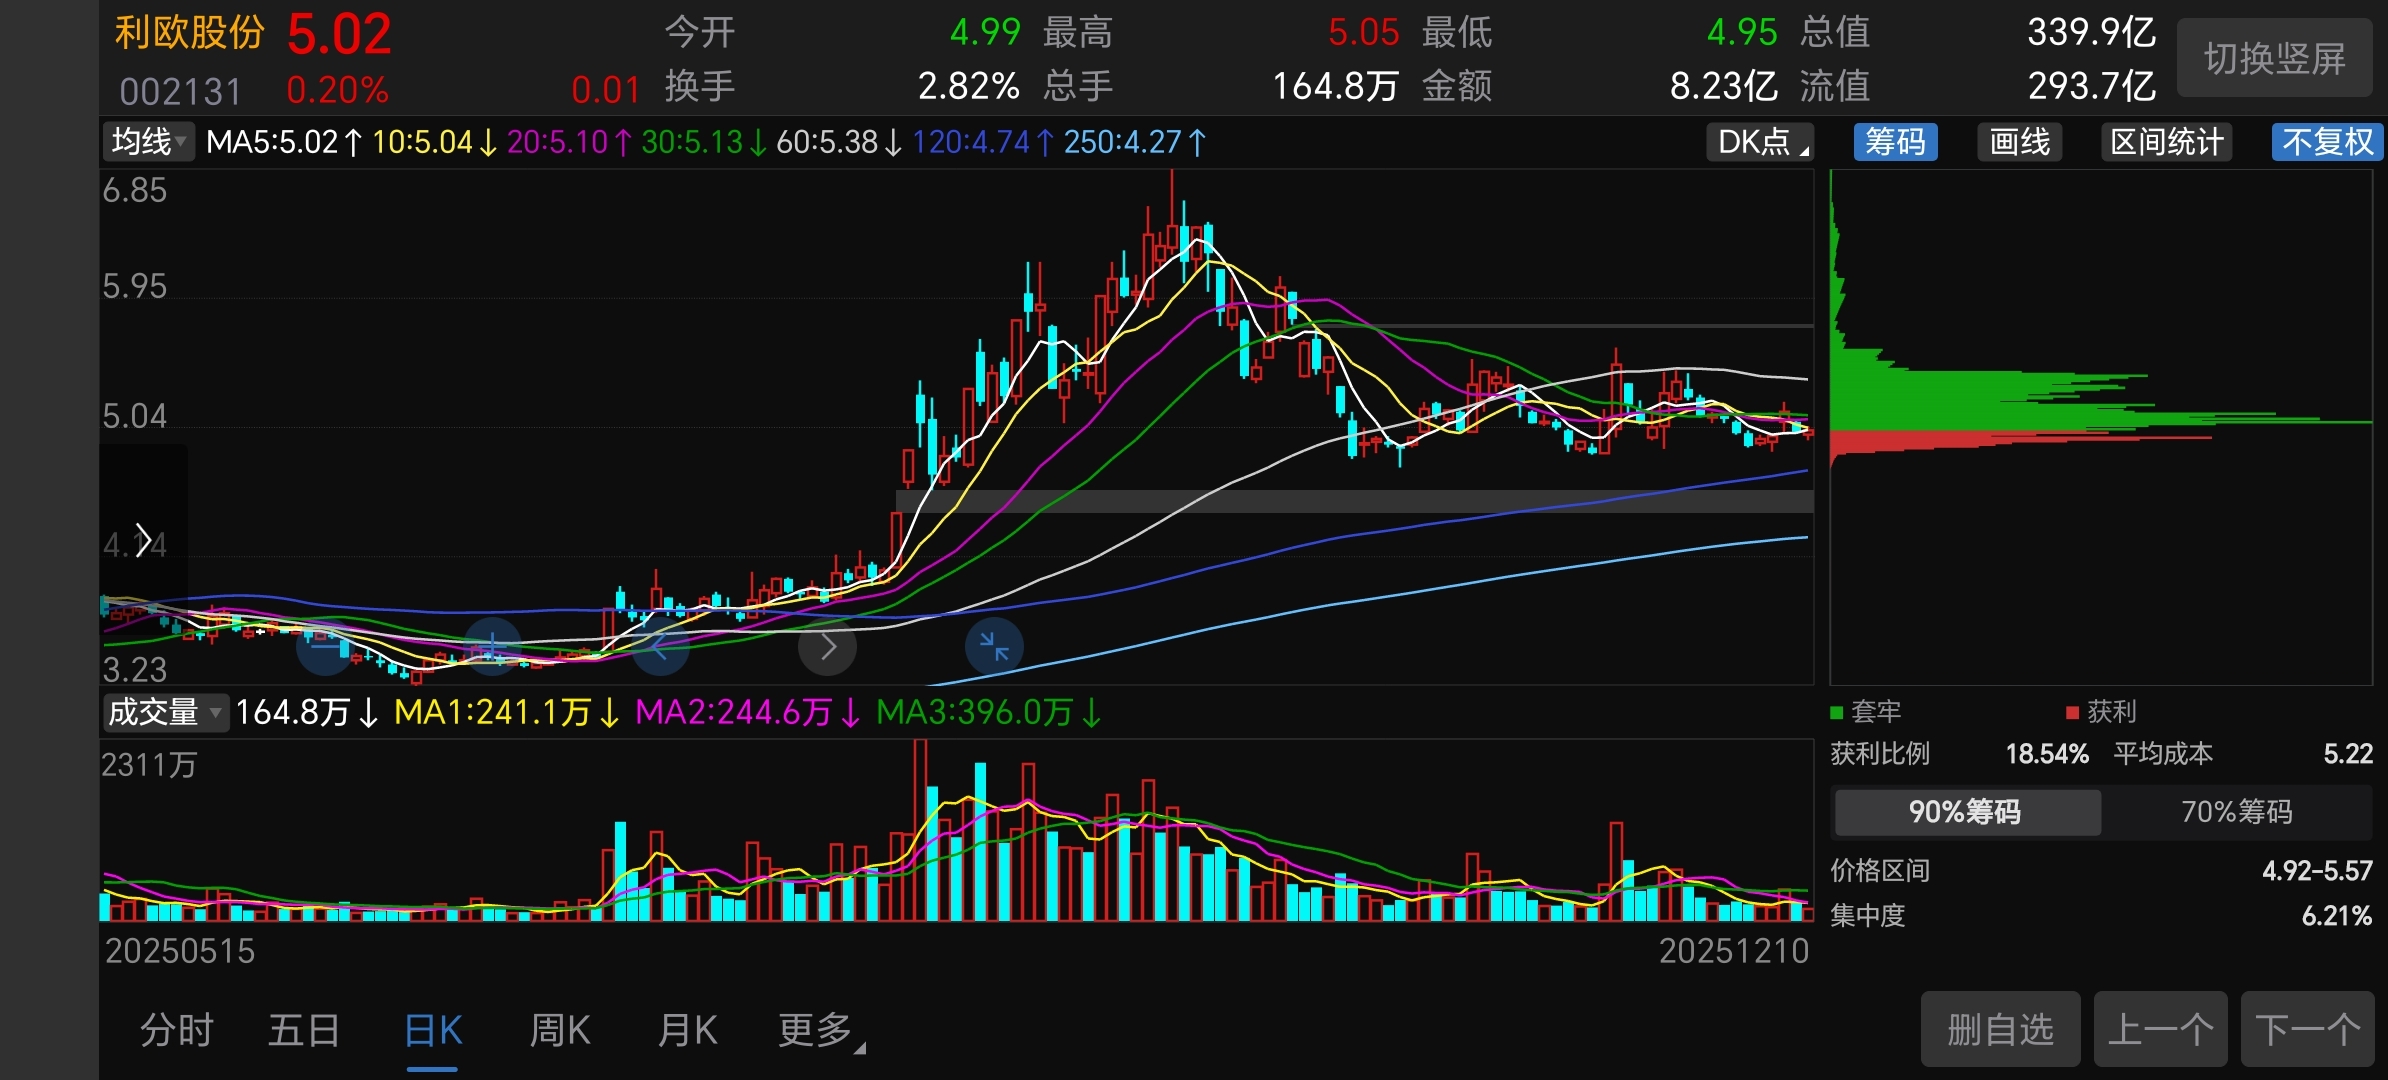The height and width of the screenshot is (1080, 2388).
Task: Switch to the 分时 tab
Action: 177,1030
